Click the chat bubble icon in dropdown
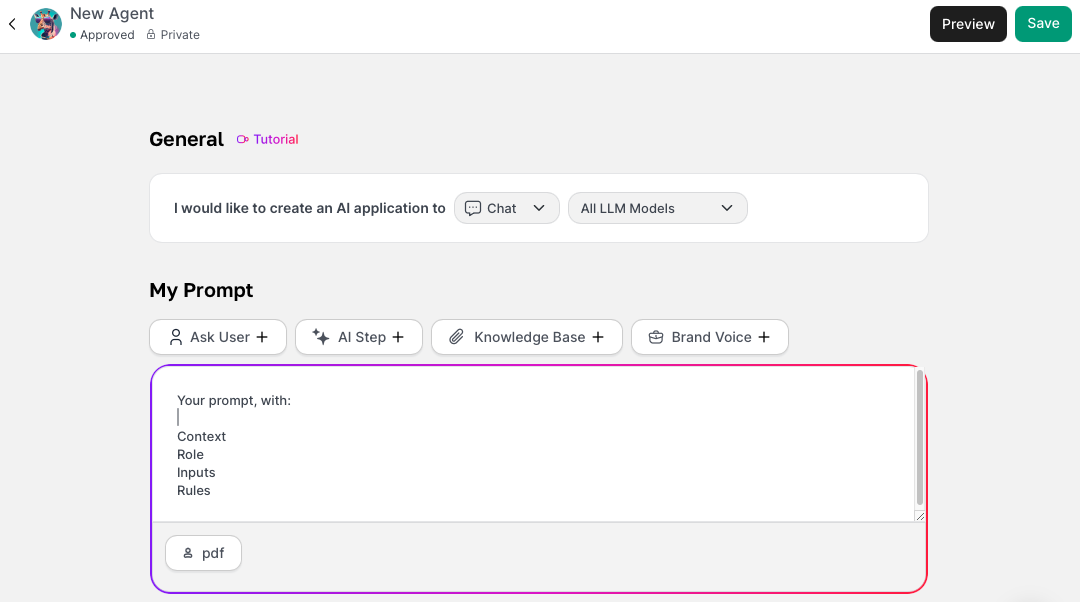Screen dimensions: 1080x602 [x=472, y=208]
